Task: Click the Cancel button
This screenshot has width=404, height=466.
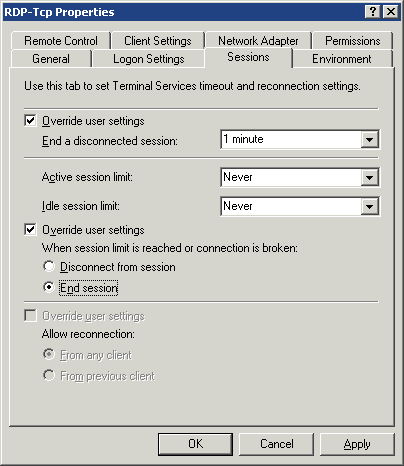Action: [x=276, y=444]
